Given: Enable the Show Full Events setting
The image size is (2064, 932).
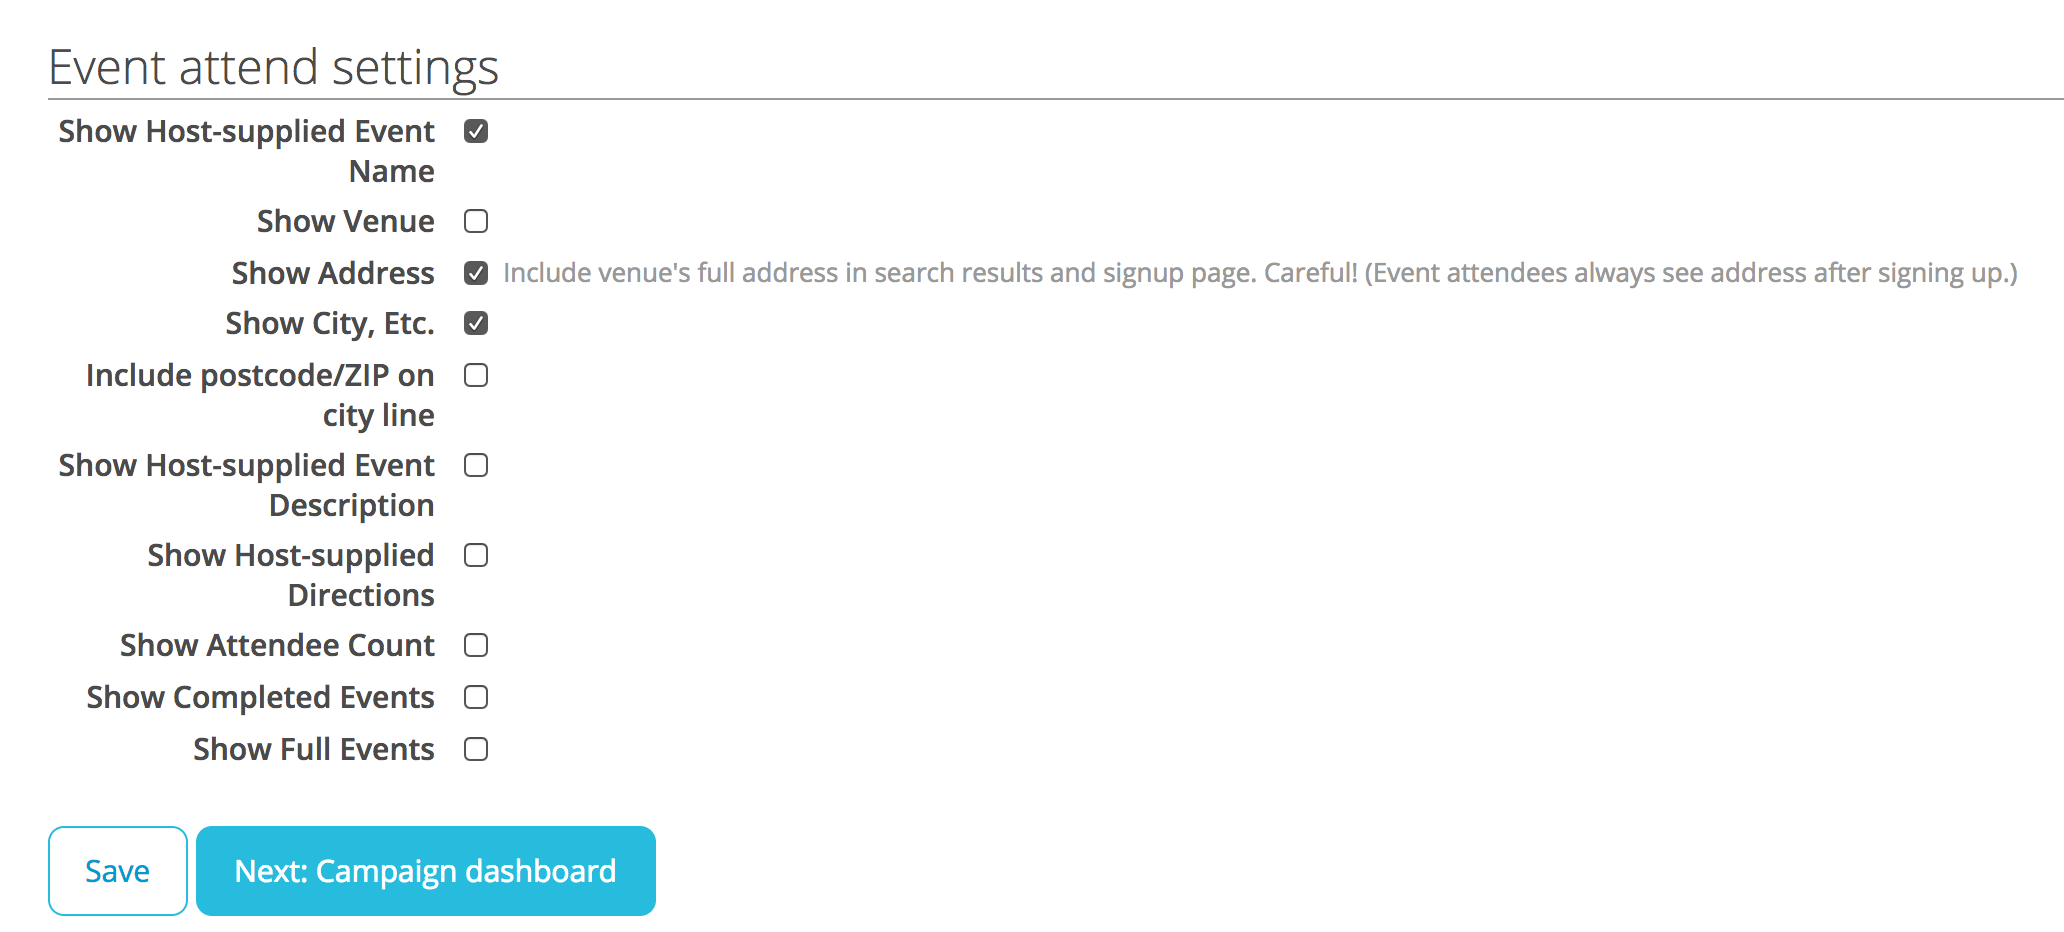Looking at the screenshot, I should (x=476, y=748).
